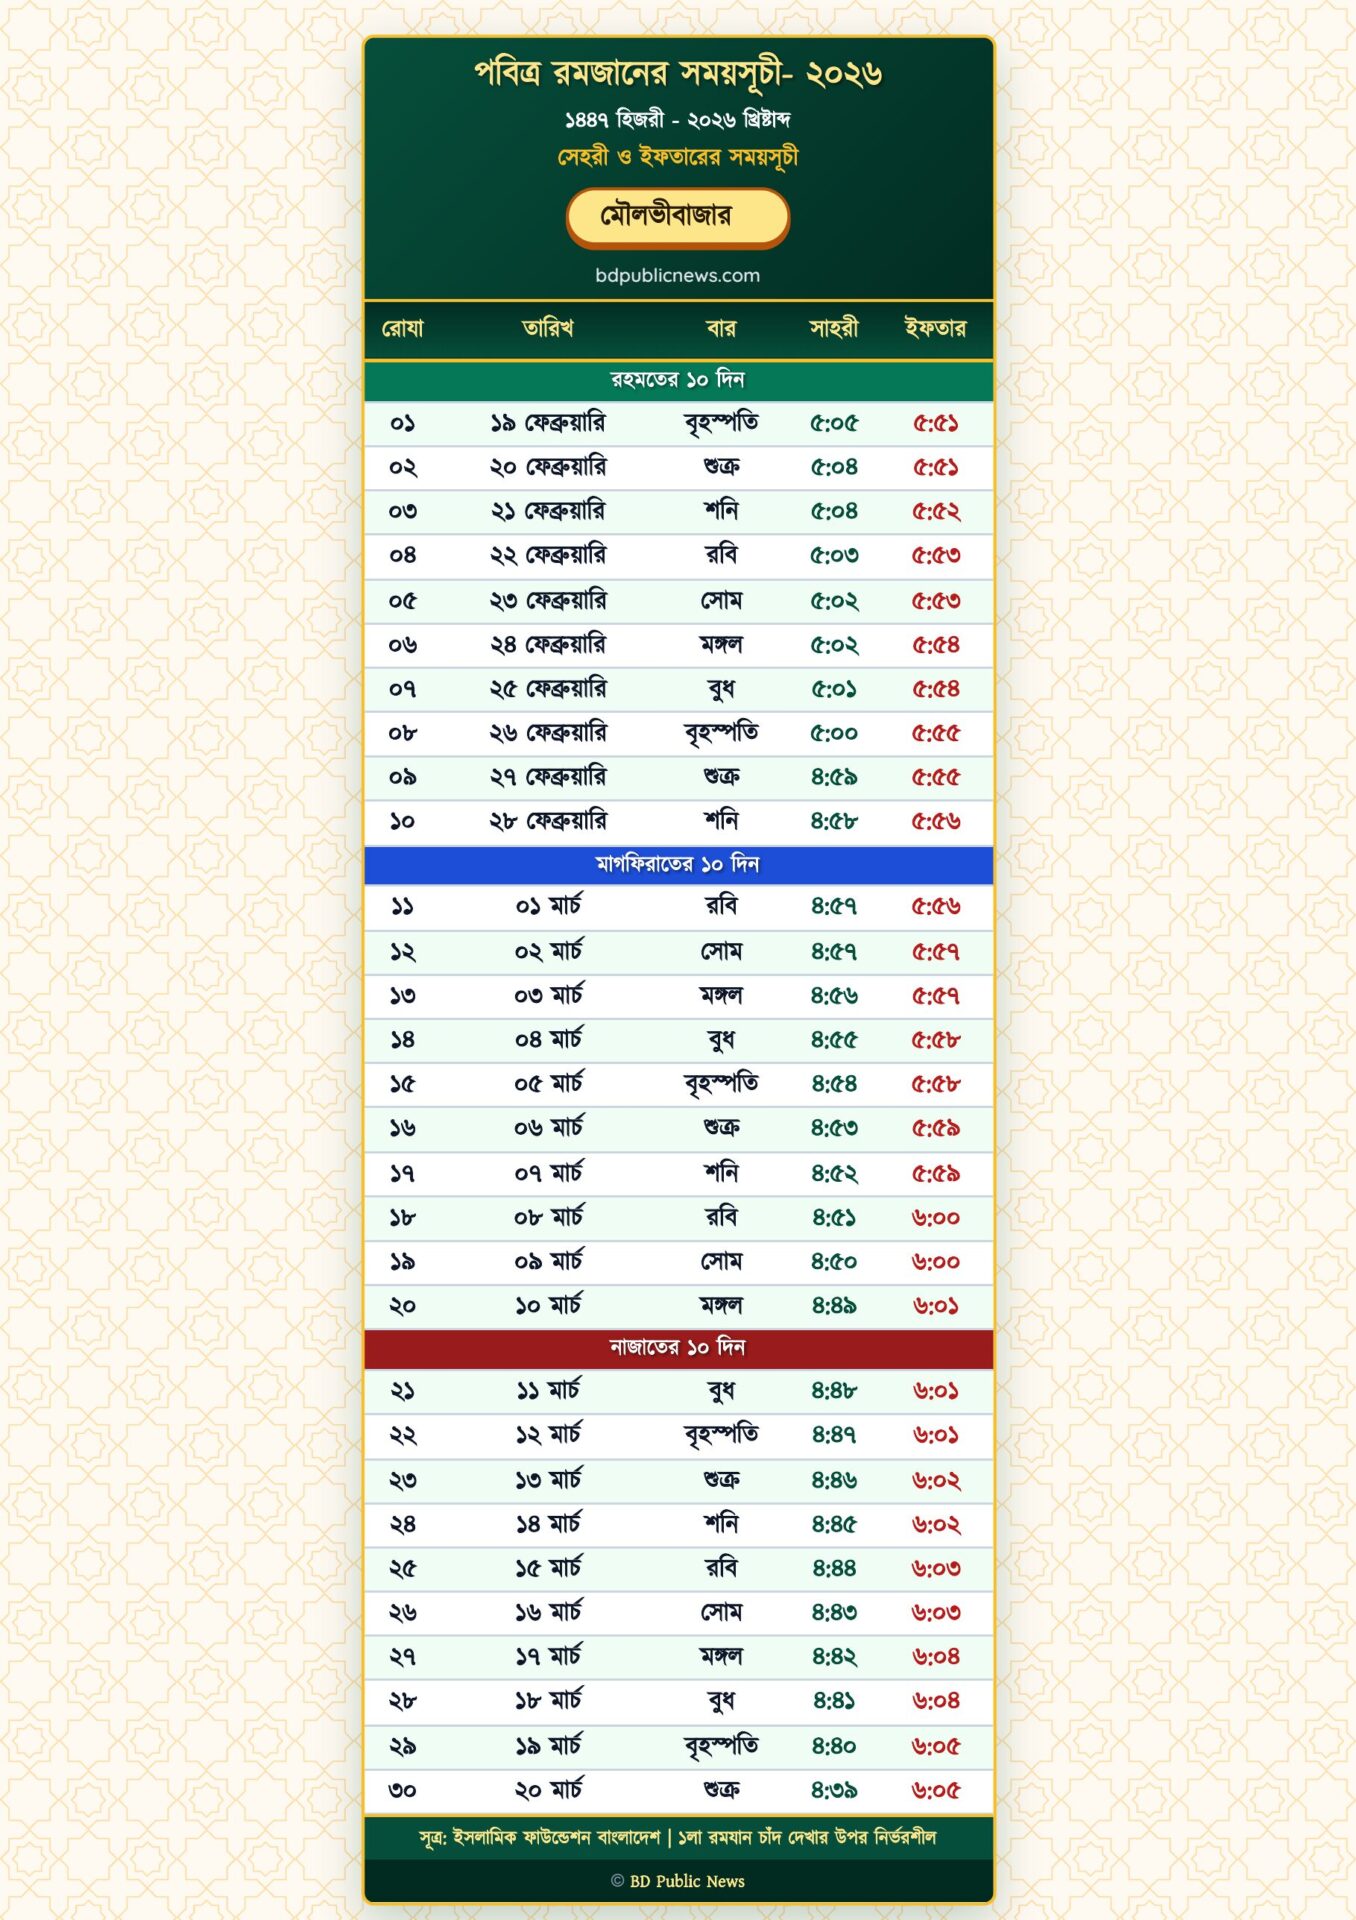Select the বার column header
1356x1920 pixels.
click(720, 328)
